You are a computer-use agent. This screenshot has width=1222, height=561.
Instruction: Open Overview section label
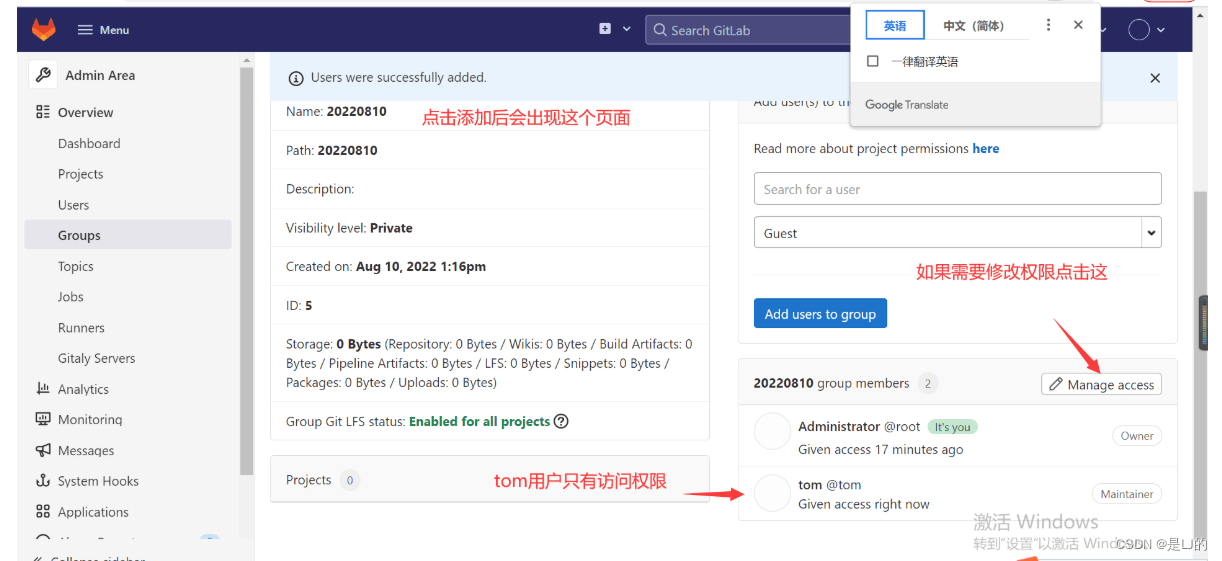[x=85, y=112]
